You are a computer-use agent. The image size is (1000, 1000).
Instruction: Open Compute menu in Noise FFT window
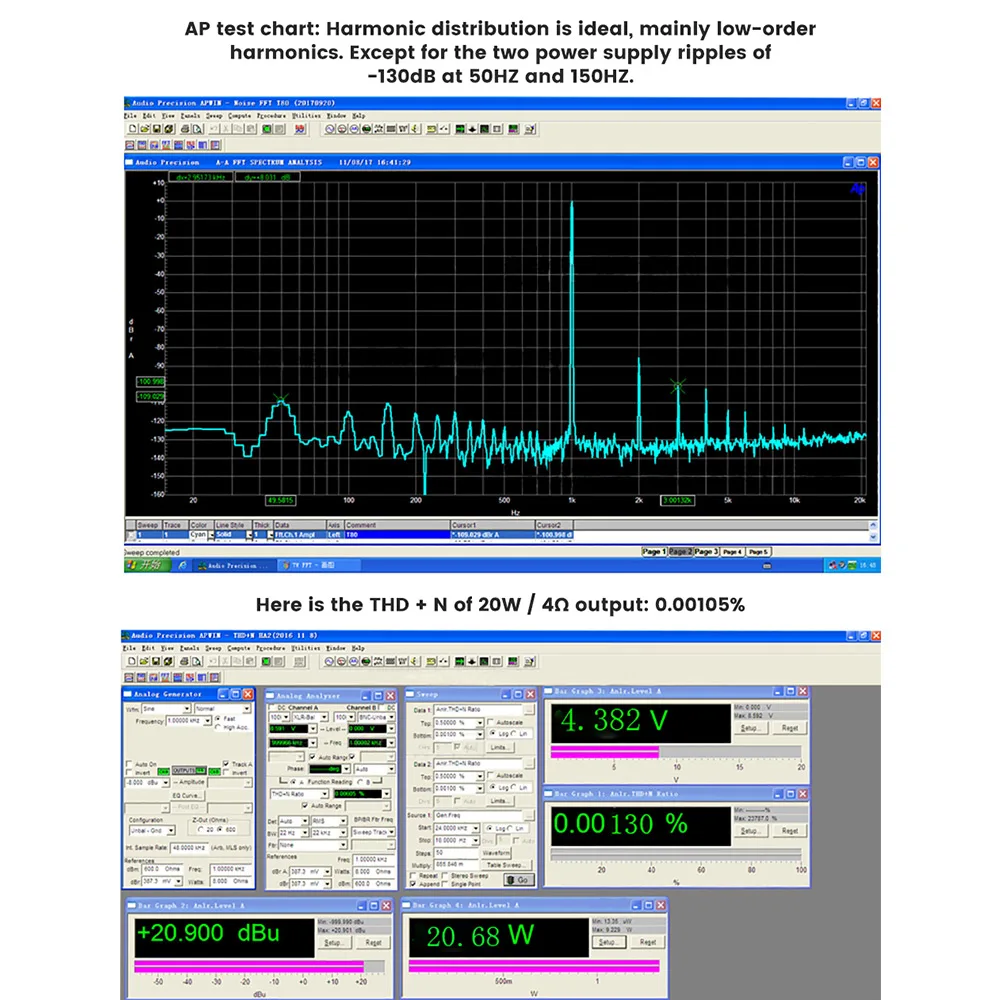239,116
